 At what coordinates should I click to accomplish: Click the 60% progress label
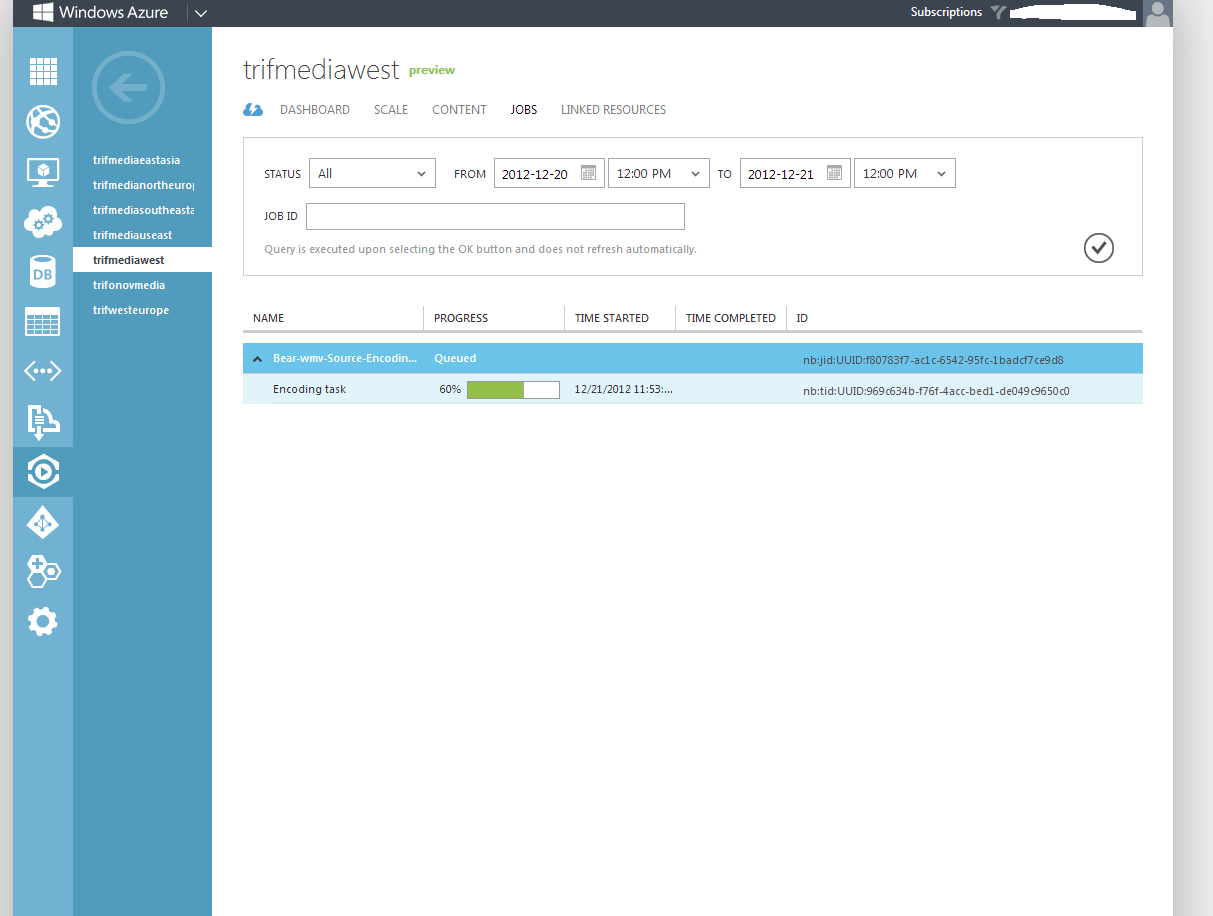tap(450, 390)
